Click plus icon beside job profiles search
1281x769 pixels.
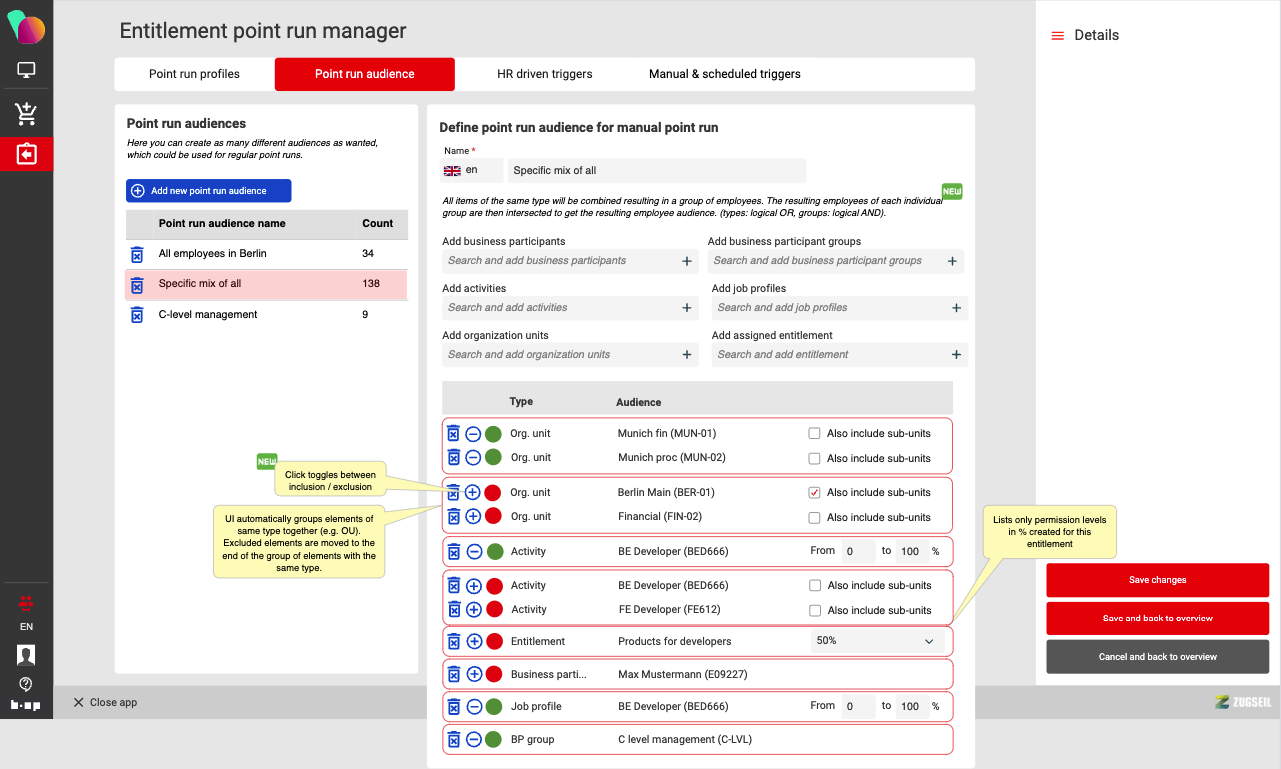(x=956, y=308)
